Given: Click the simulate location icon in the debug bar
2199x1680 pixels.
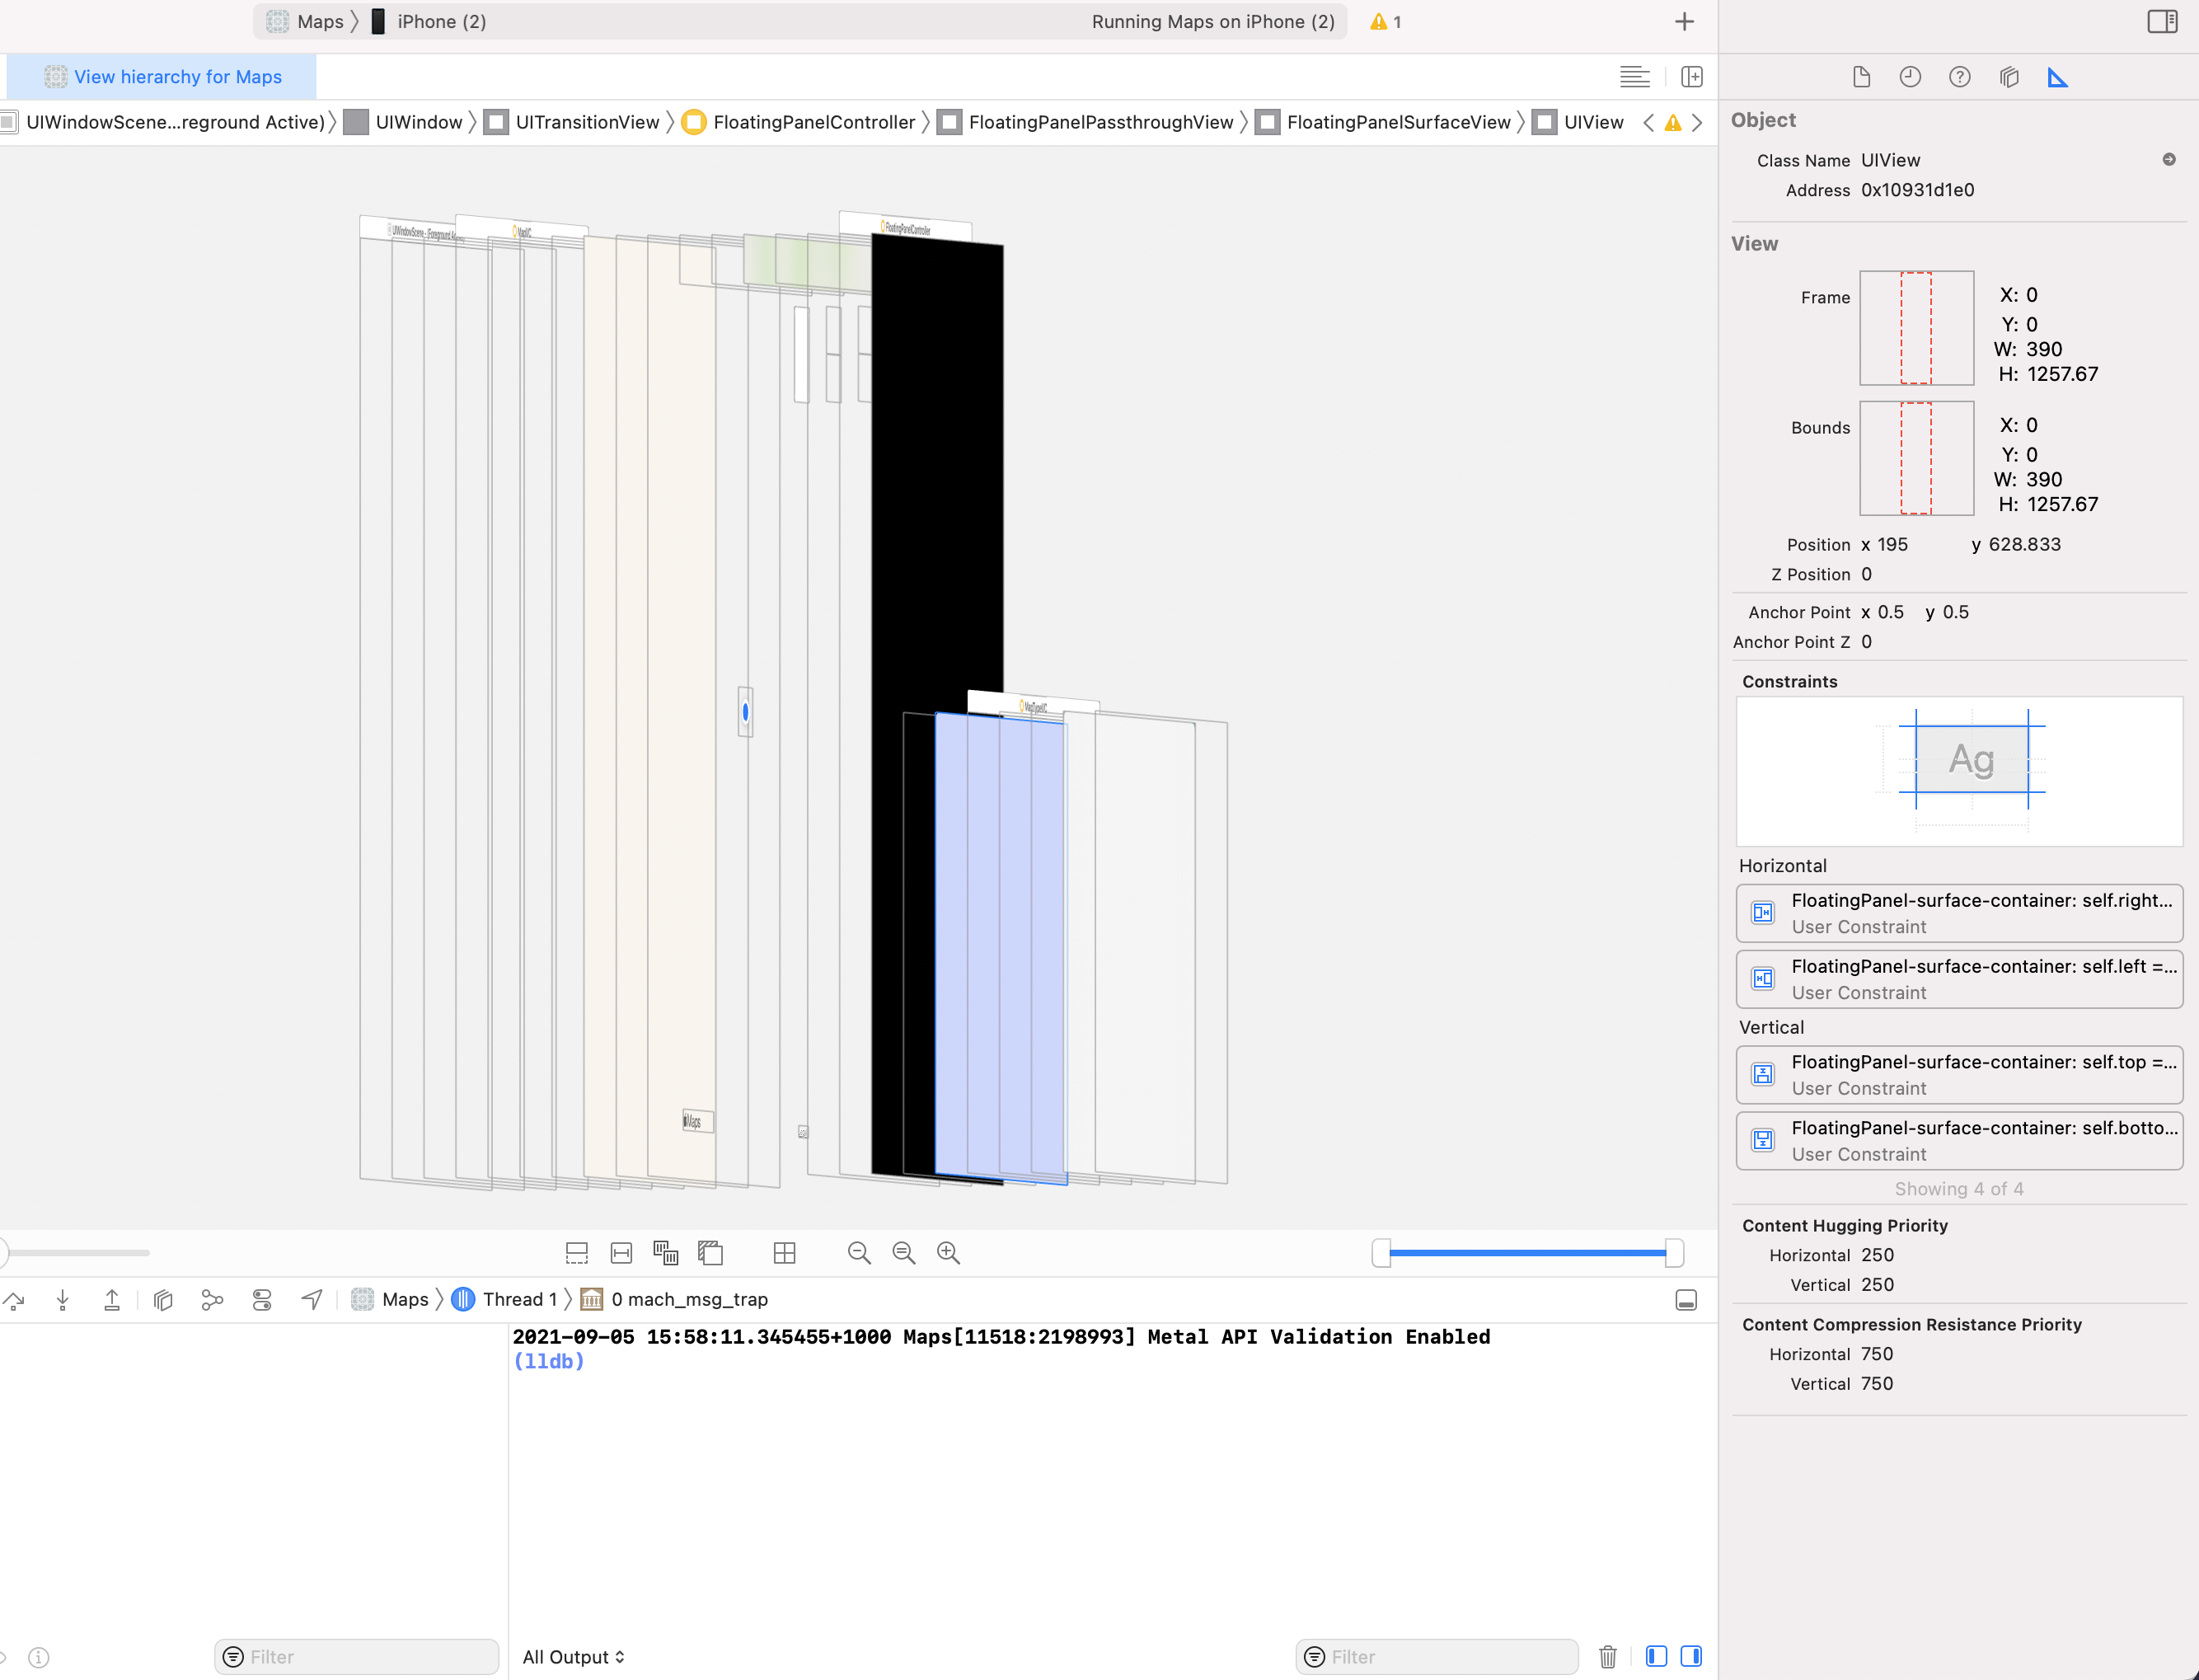Looking at the screenshot, I should (x=311, y=1300).
